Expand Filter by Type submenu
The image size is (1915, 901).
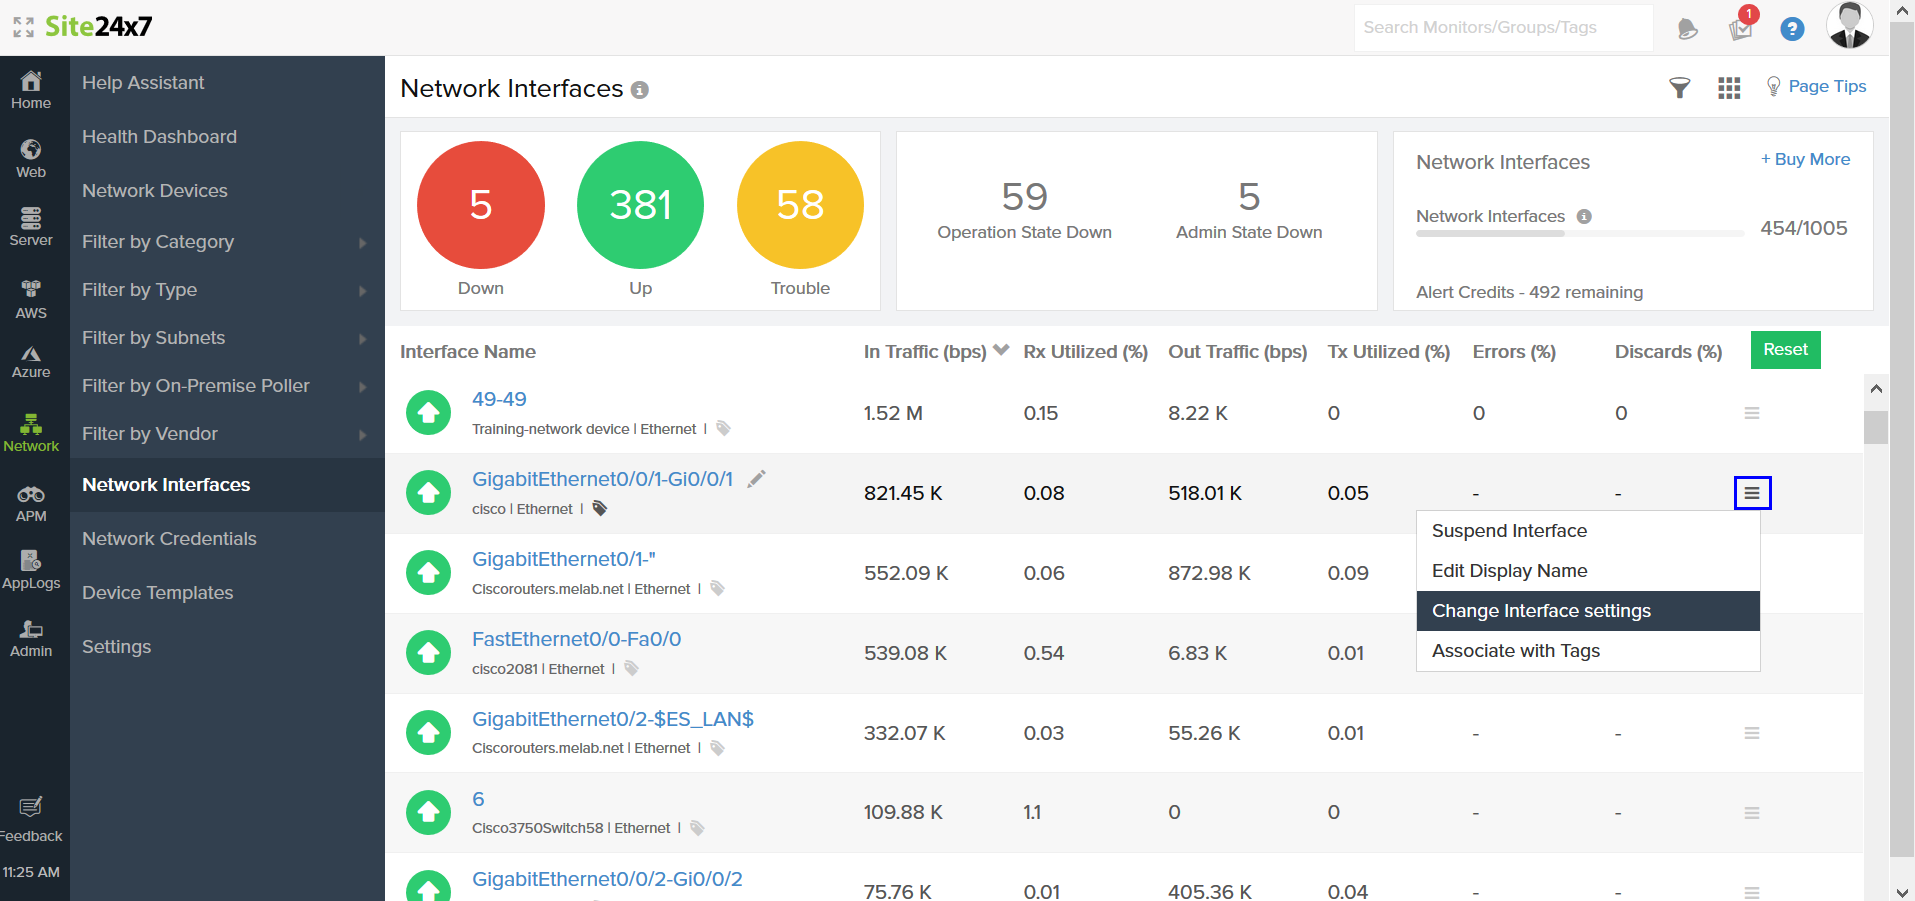pyautogui.click(x=363, y=291)
